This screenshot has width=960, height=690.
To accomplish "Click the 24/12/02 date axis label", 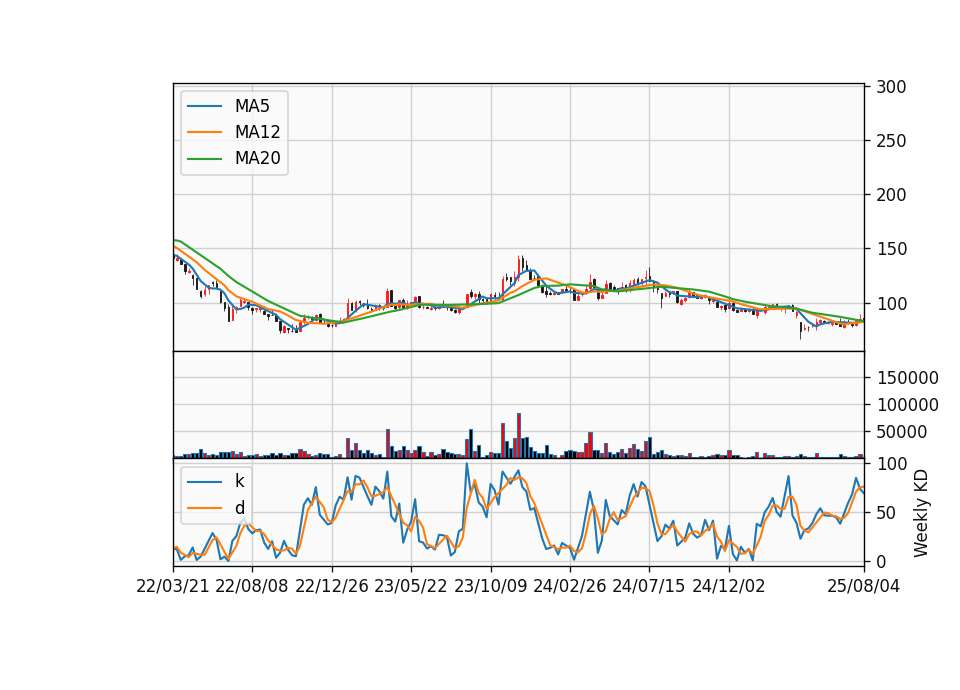I will [x=729, y=586].
